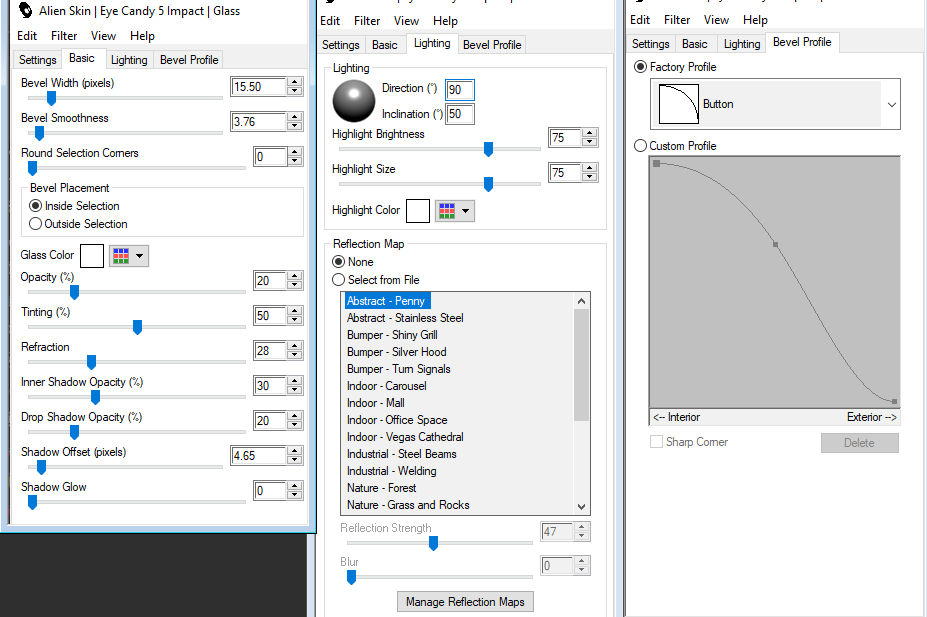Decrease Tinting value spinner down
The width and height of the screenshot is (927, 617).
click(294, 320)
